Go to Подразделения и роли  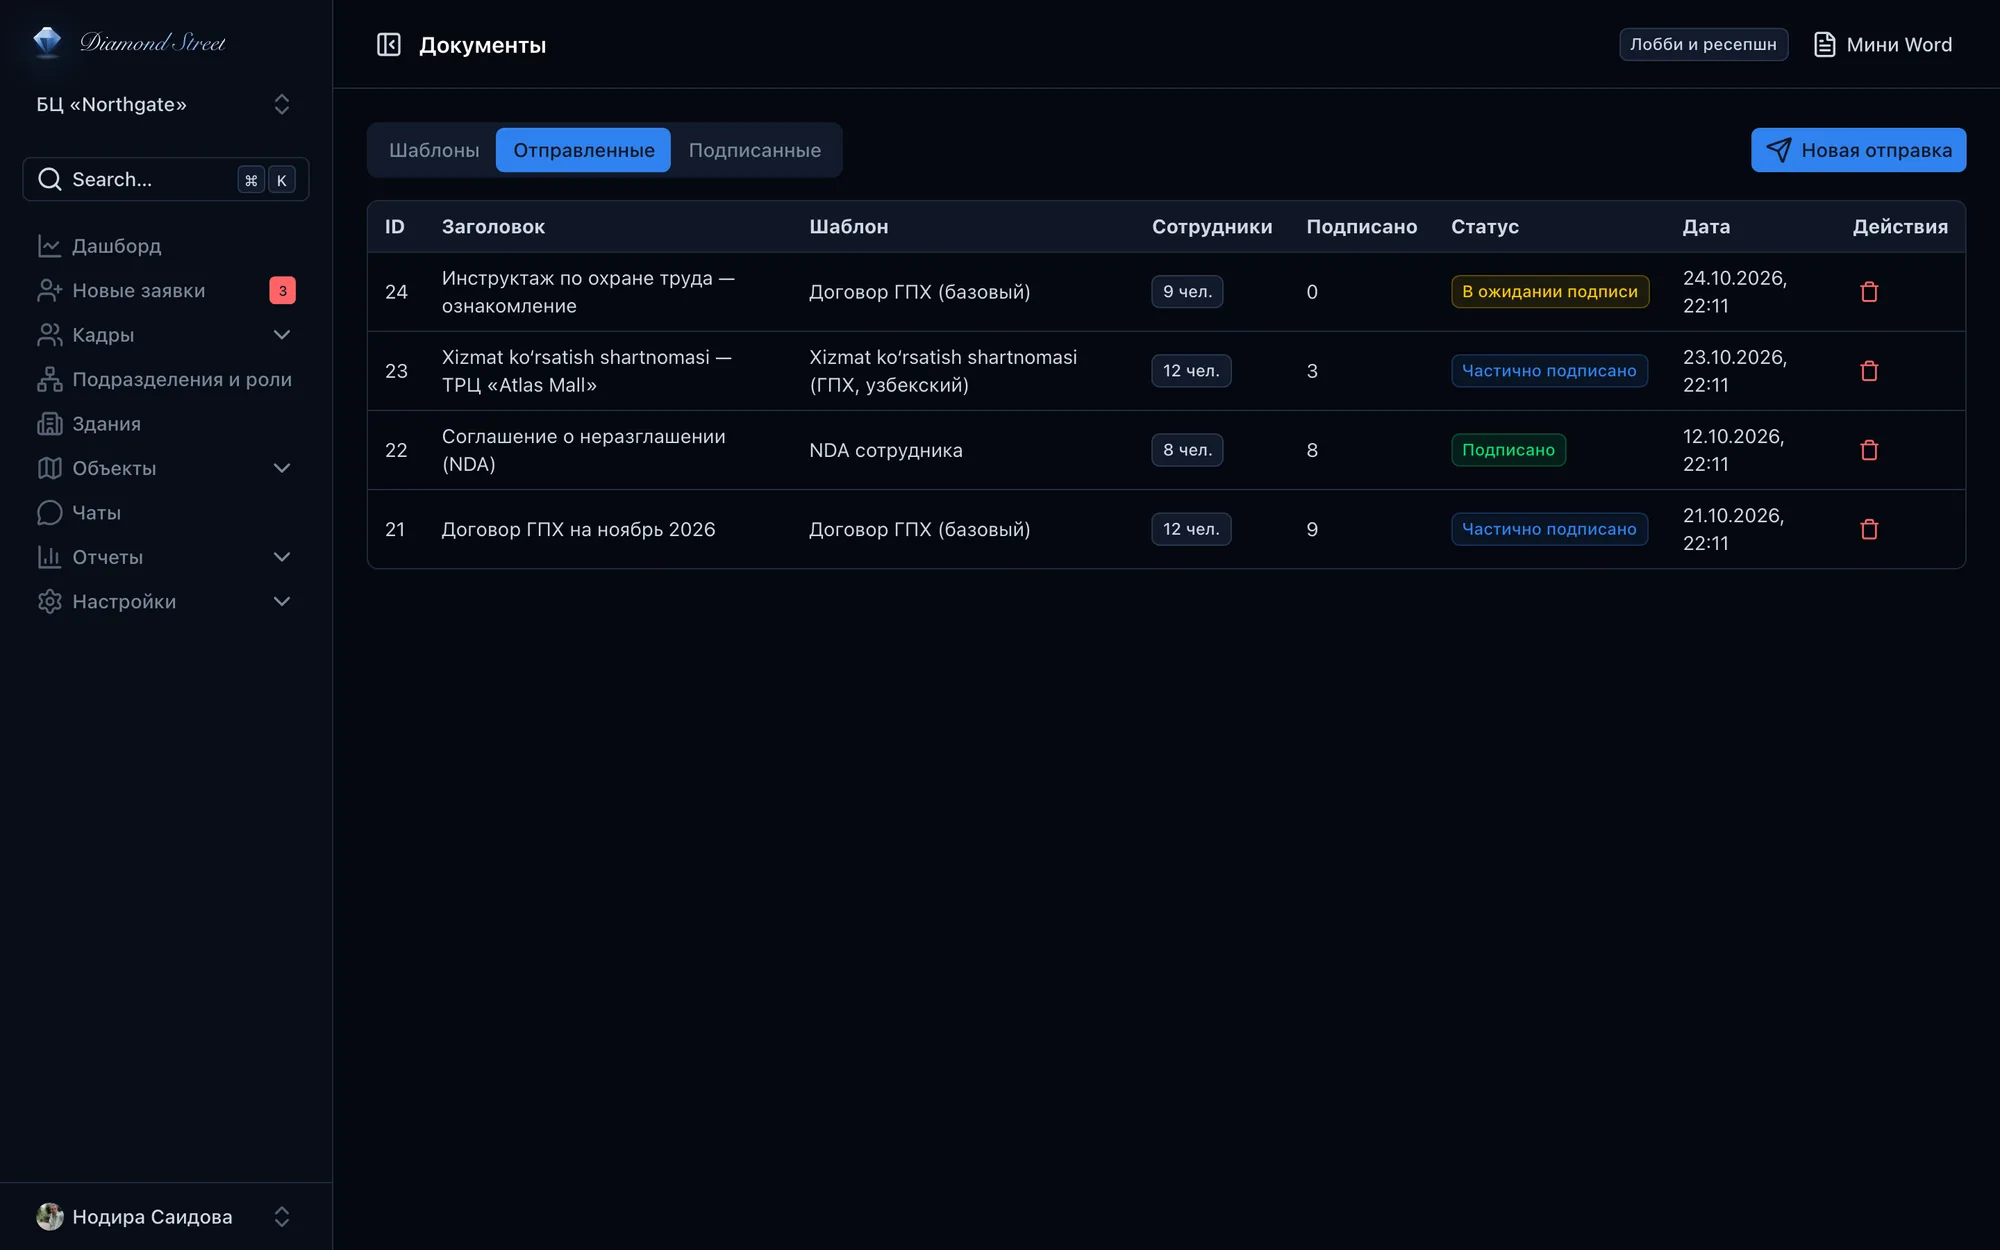(166, 379)
